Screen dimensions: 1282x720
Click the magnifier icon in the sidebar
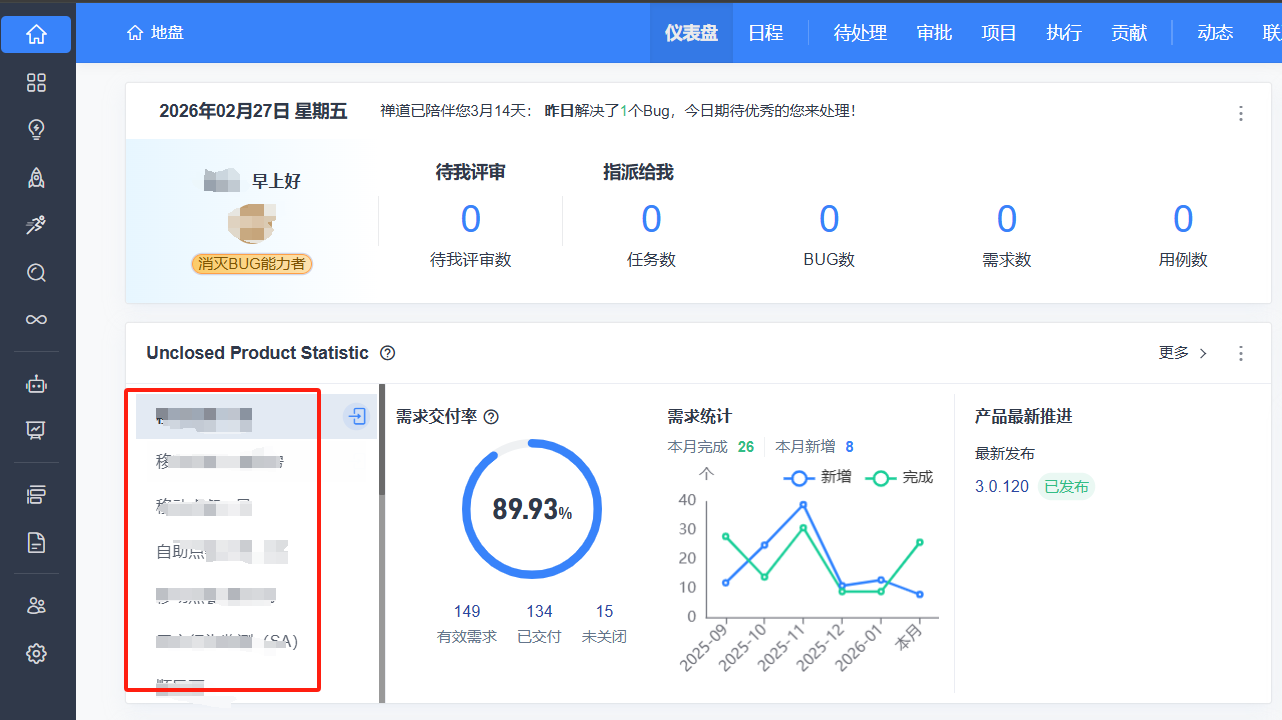(37, 273)
